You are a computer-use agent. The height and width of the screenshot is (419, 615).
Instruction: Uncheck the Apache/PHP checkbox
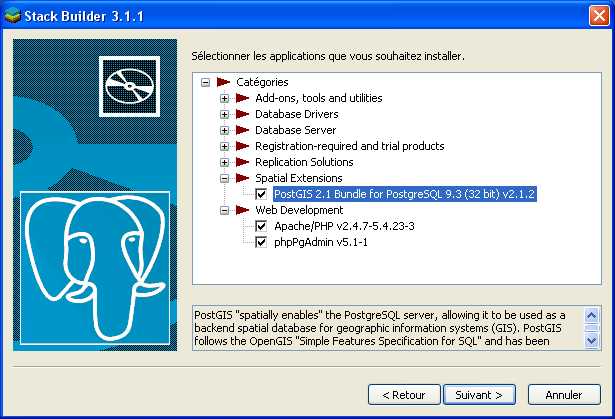click(261, 226)
